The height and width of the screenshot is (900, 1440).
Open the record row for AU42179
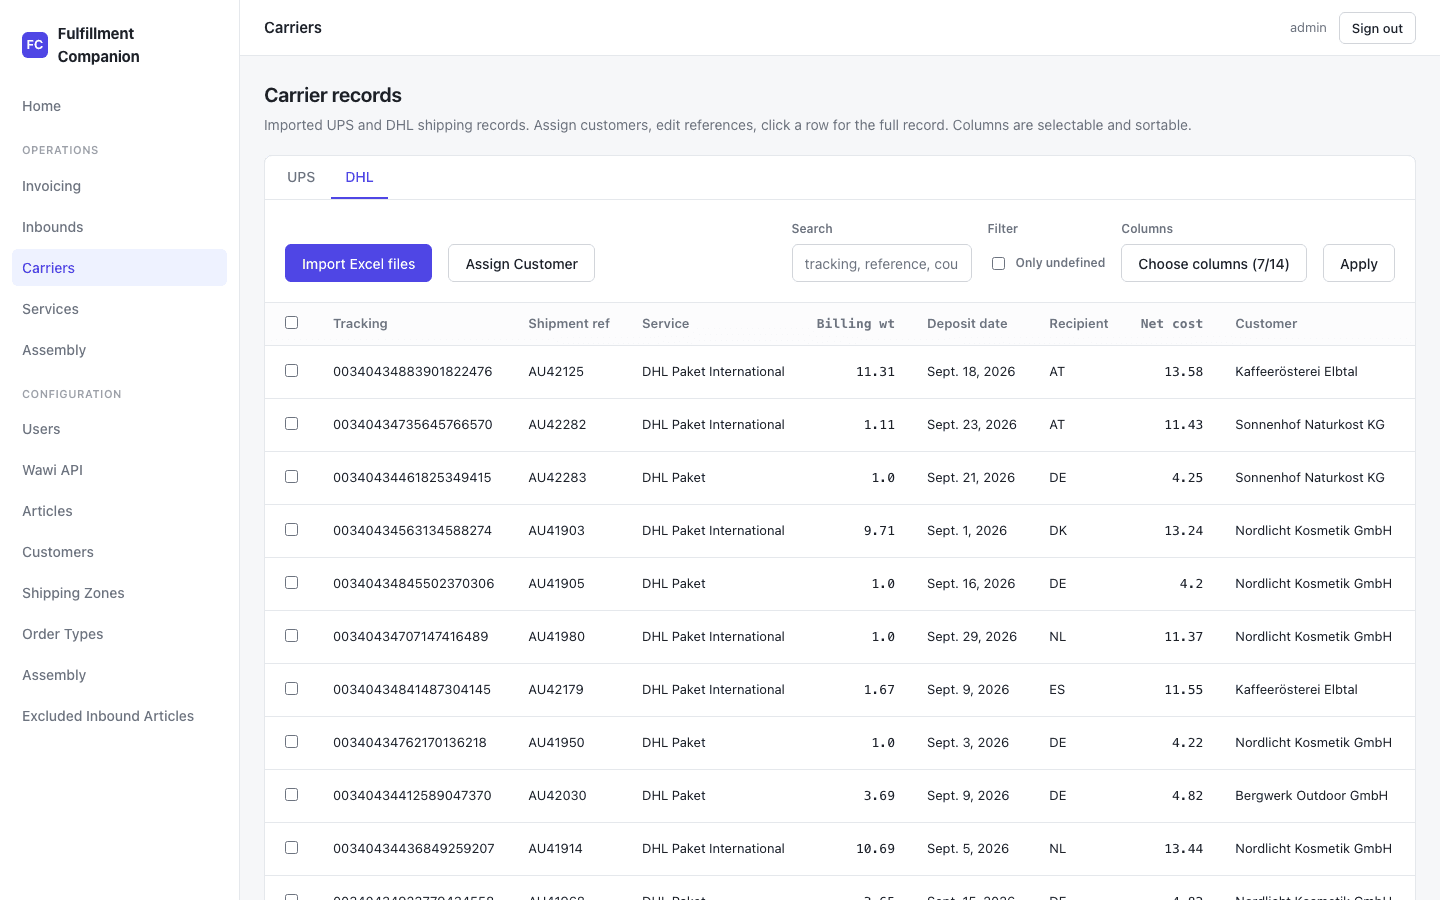pos(840,690)
